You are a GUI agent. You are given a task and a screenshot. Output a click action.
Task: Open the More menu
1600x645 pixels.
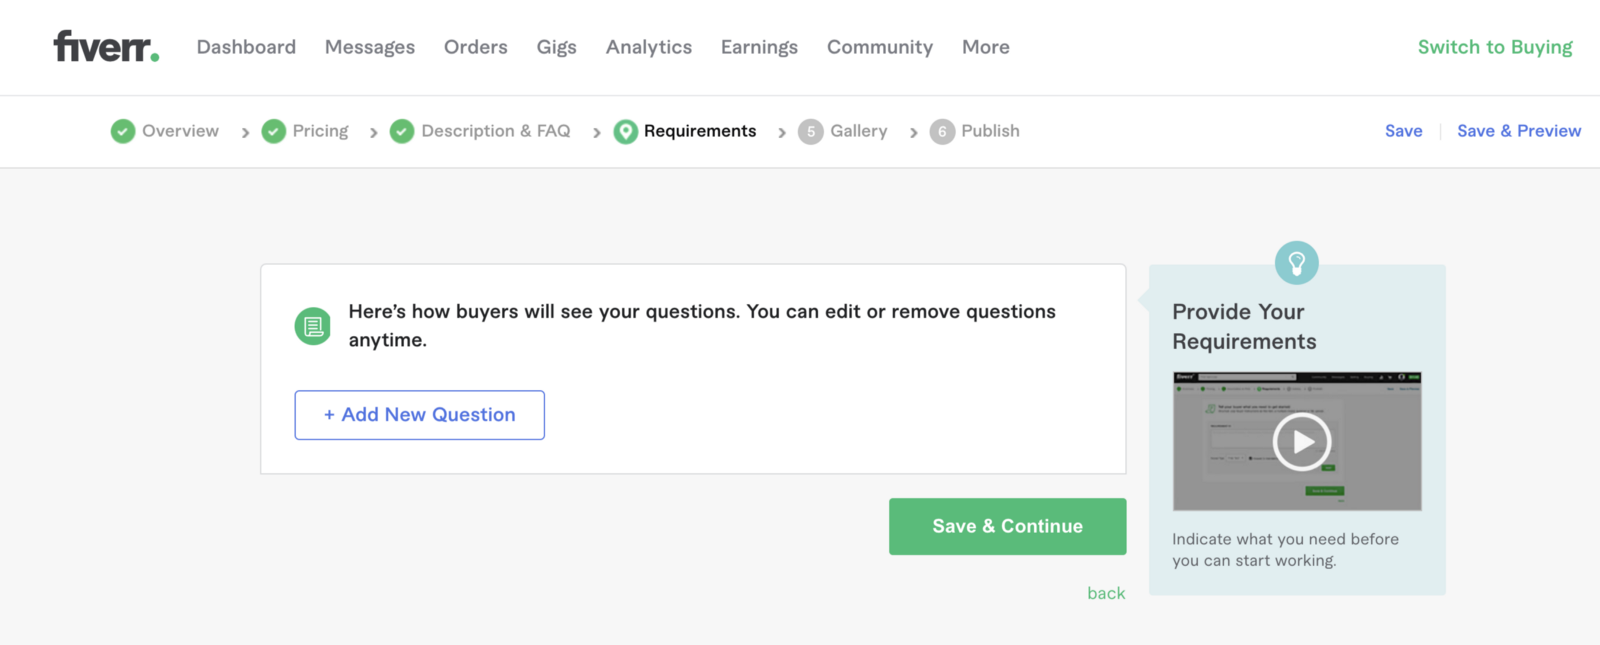[x=985, y=47]
